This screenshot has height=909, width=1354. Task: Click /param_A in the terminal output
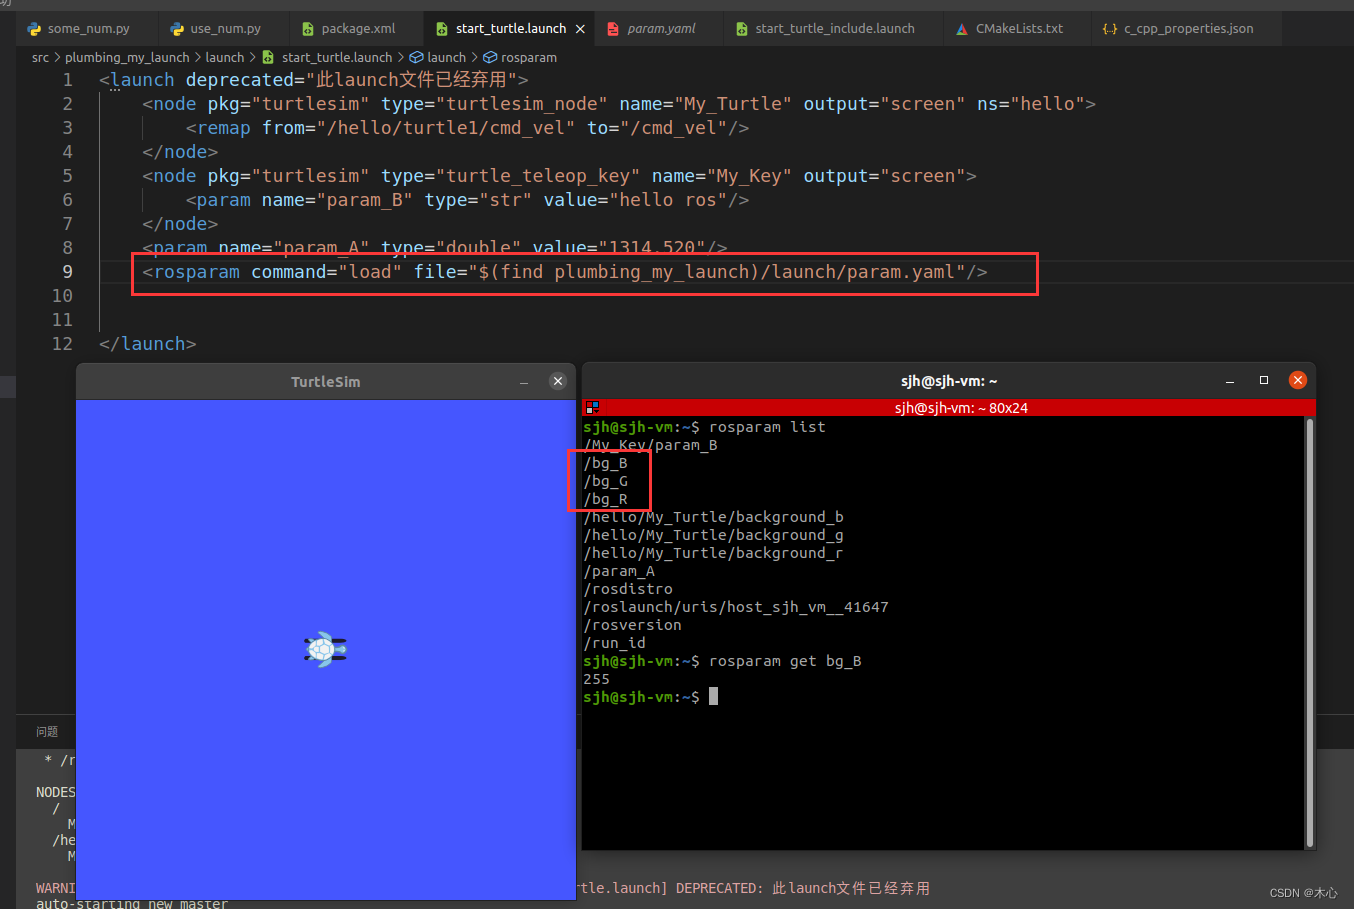[619, 571]
